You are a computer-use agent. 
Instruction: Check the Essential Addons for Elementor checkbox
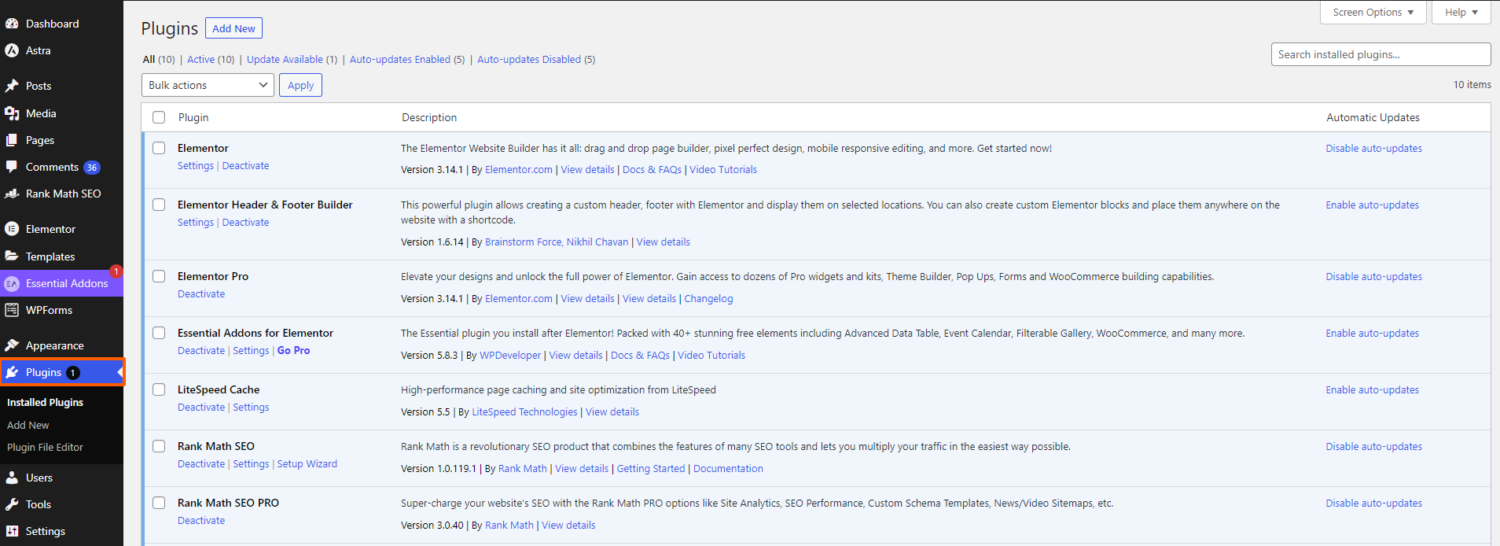pos(159,333)
